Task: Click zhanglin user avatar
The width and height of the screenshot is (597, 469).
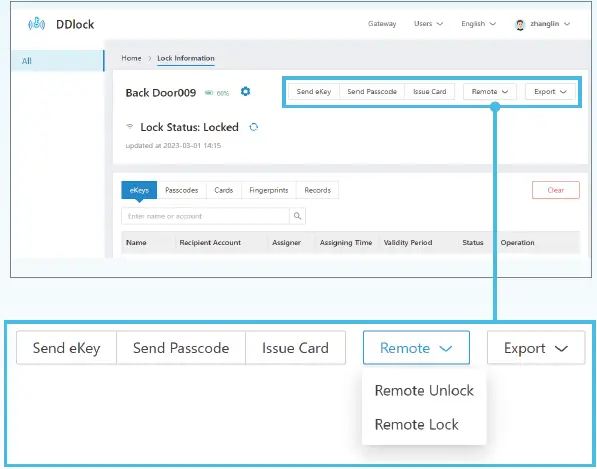Action: [x=520, y=24]
